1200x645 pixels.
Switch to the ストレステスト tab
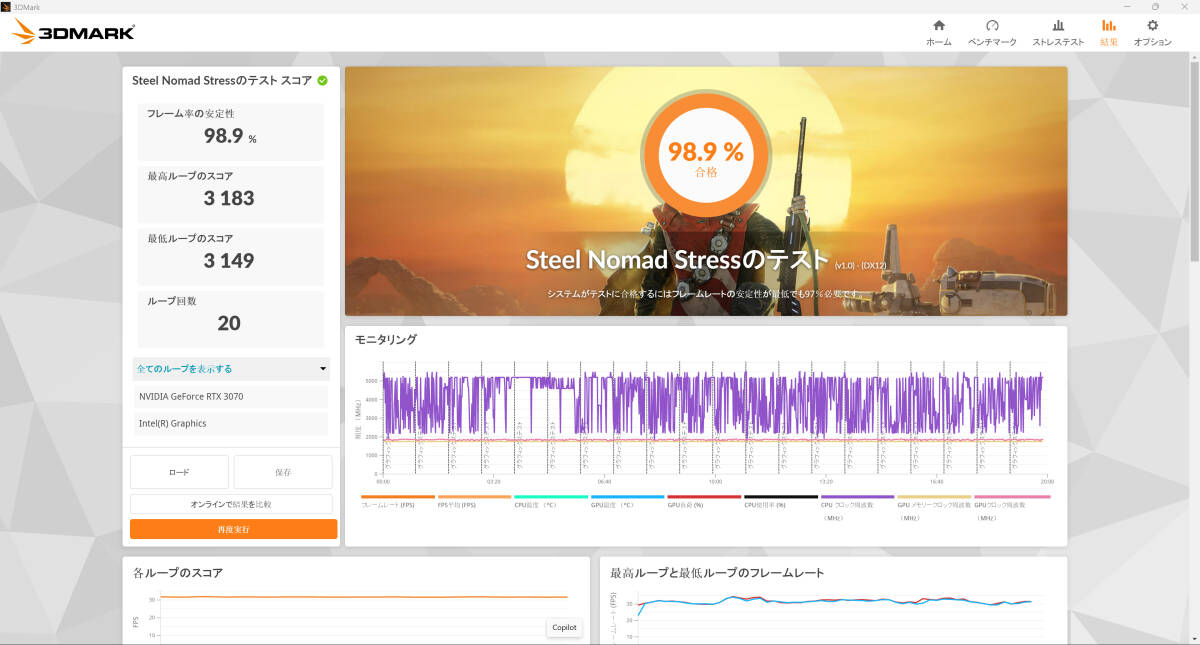pos(1058,33)
